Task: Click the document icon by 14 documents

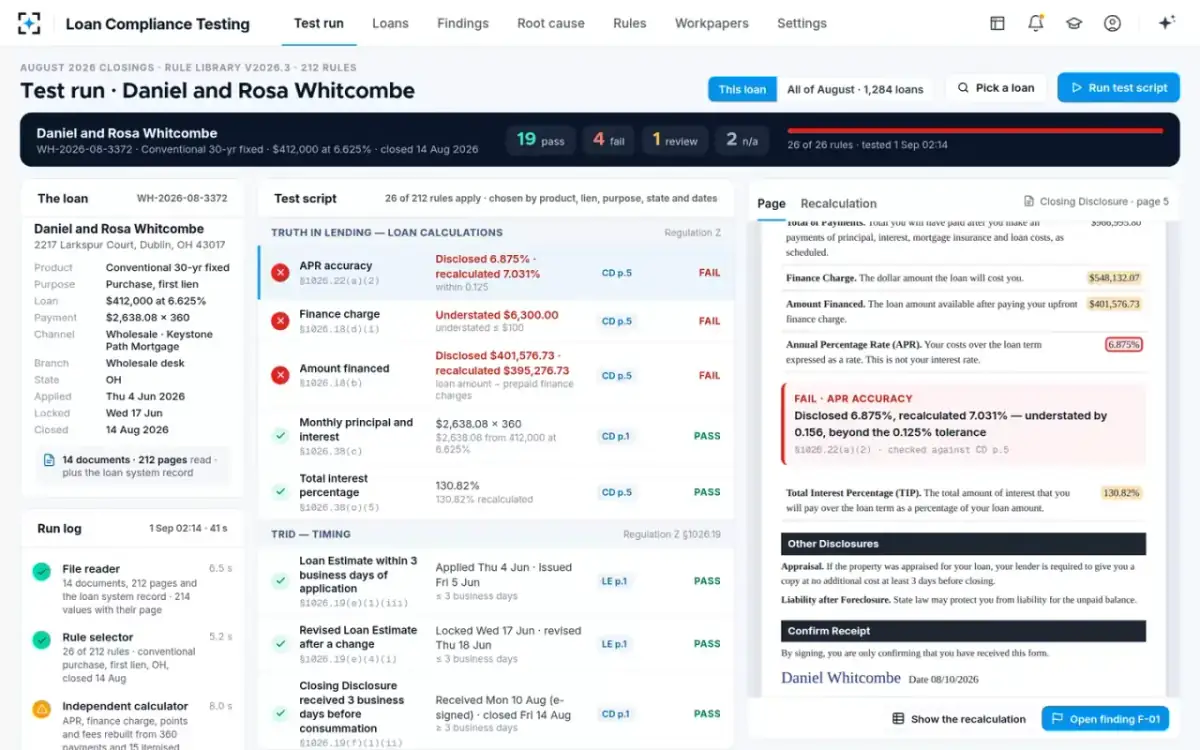Action: pos(49,460)
